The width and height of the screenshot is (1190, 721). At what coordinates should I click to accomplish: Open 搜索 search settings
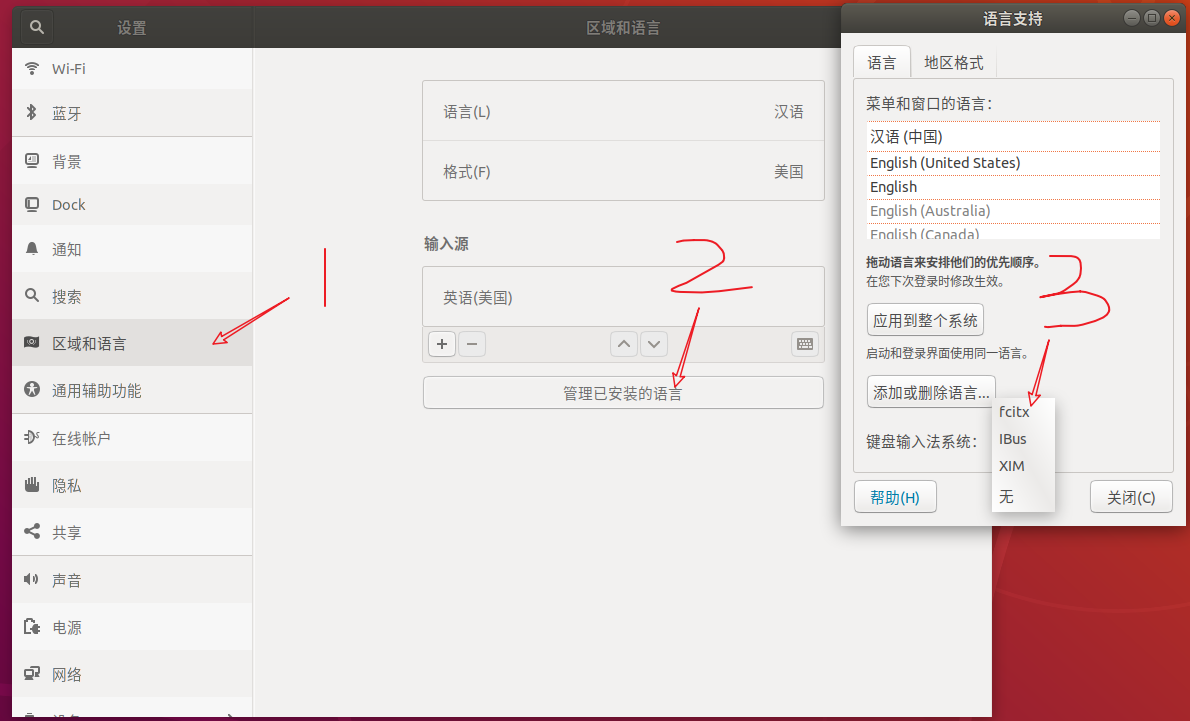pyautogui.click(x=132, y=296)
